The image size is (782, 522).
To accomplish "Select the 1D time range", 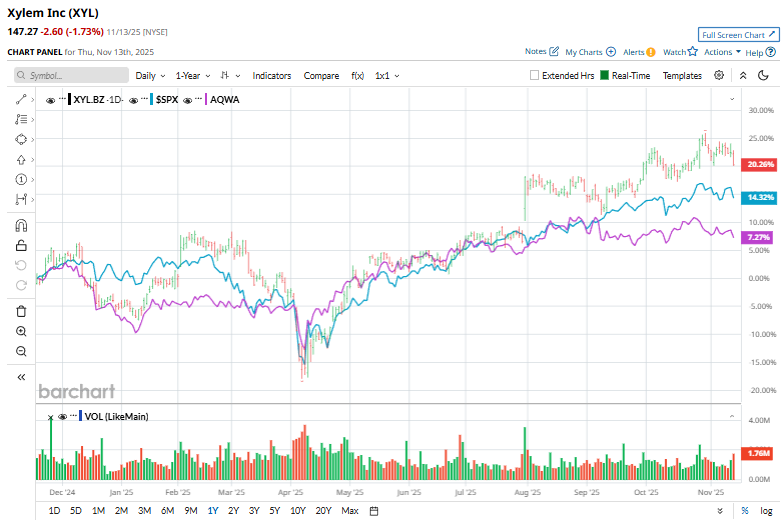I will [54, 511].
